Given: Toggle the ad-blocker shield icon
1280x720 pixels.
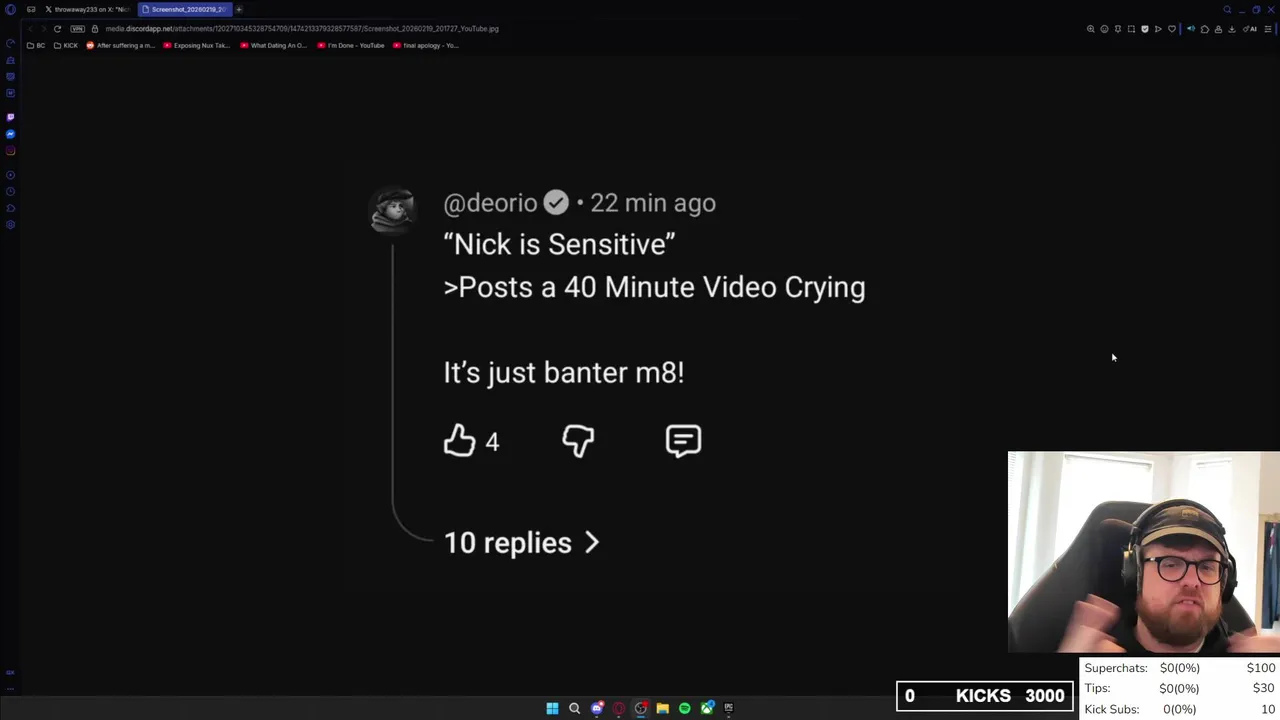Looking at the screenshot, I should click(1145, 29).
